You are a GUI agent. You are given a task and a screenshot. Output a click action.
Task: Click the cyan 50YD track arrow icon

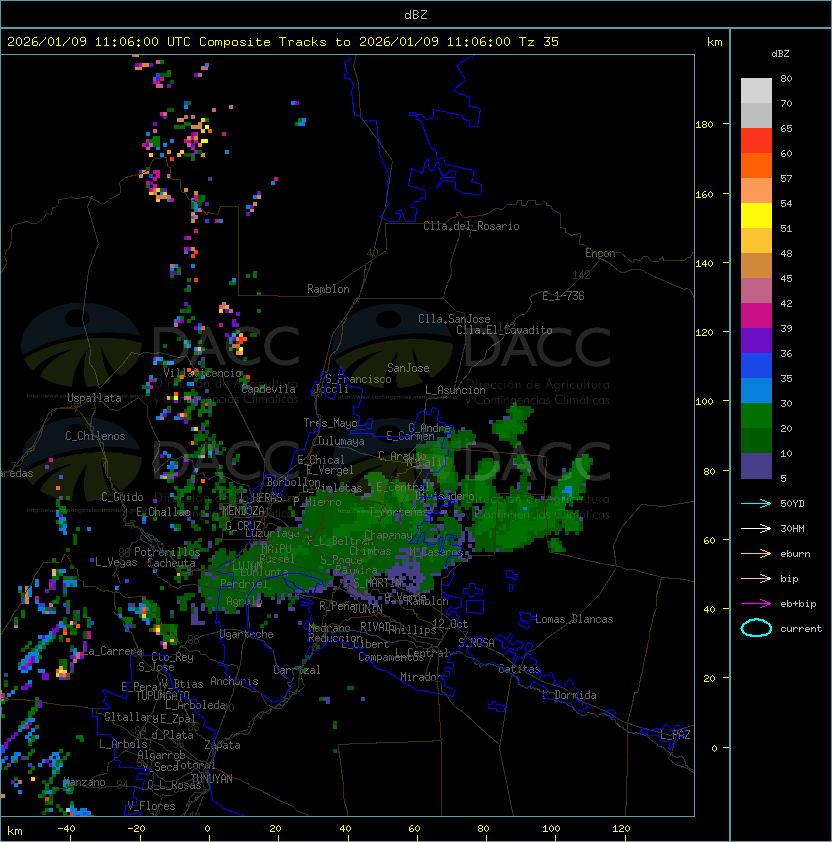coord(756,504)
